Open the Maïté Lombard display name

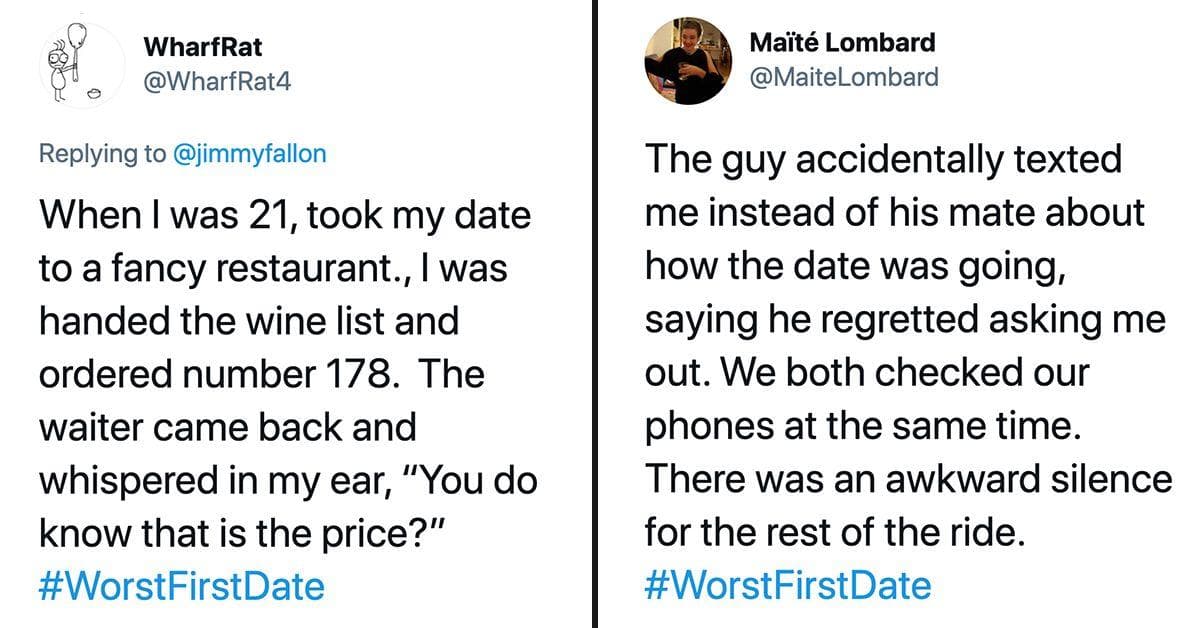(842, 43)
